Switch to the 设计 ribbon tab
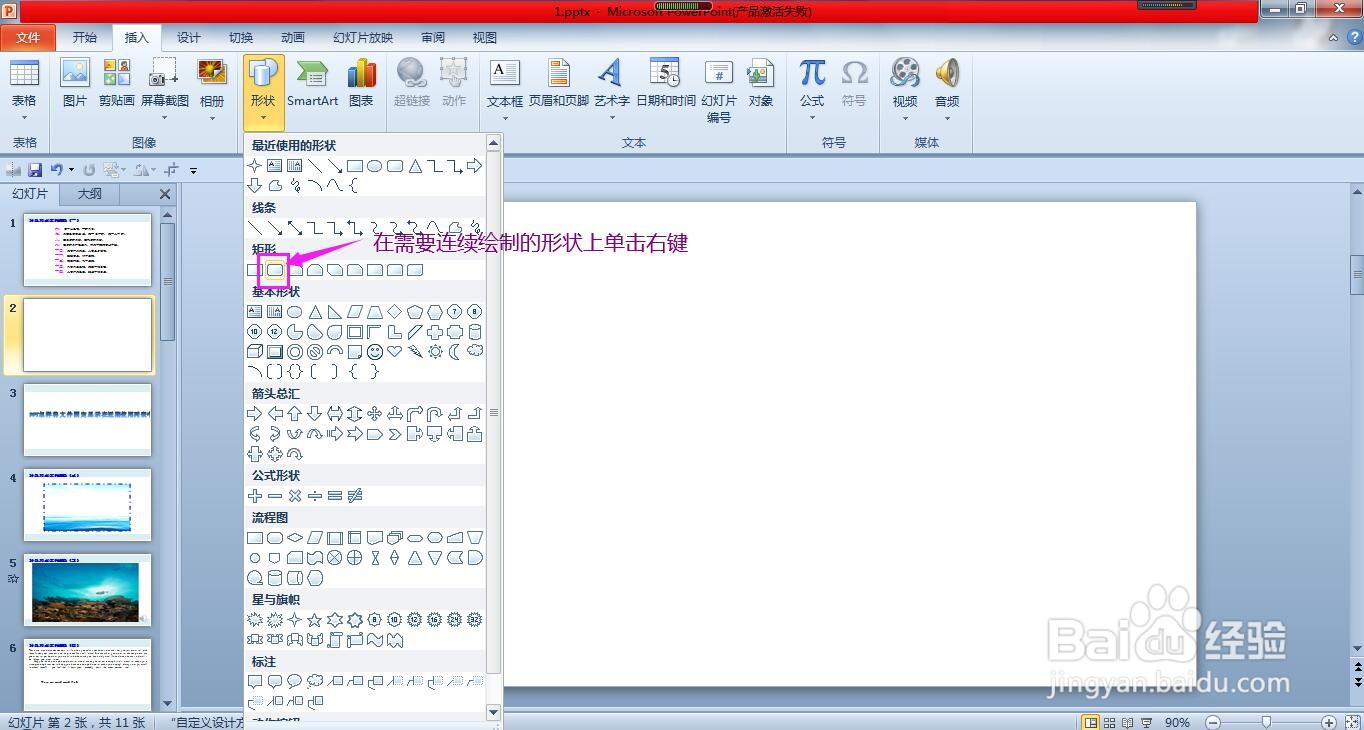Viewport: 1364px width, 730px height. coord(189,37)
